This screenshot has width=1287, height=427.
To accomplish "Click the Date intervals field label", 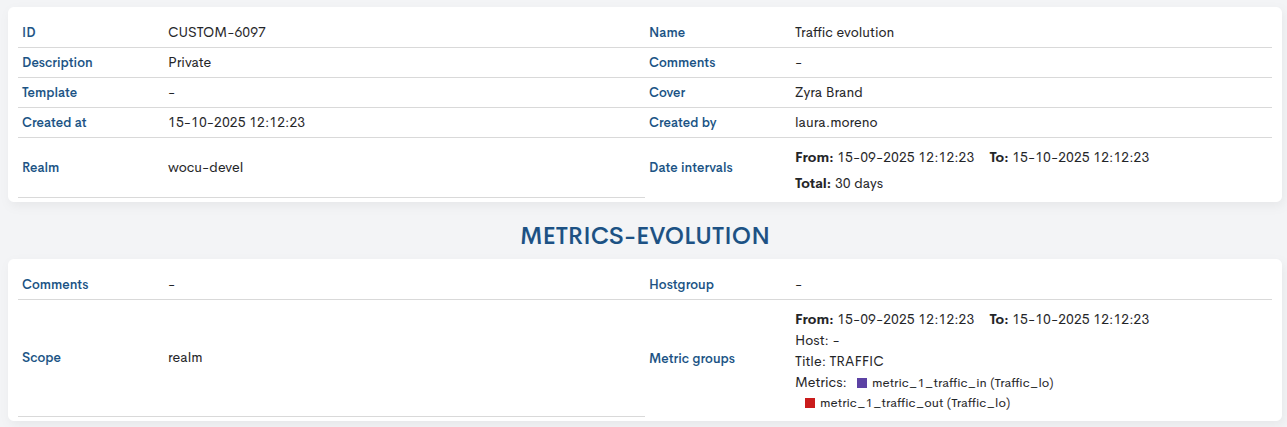I will 690,167.
